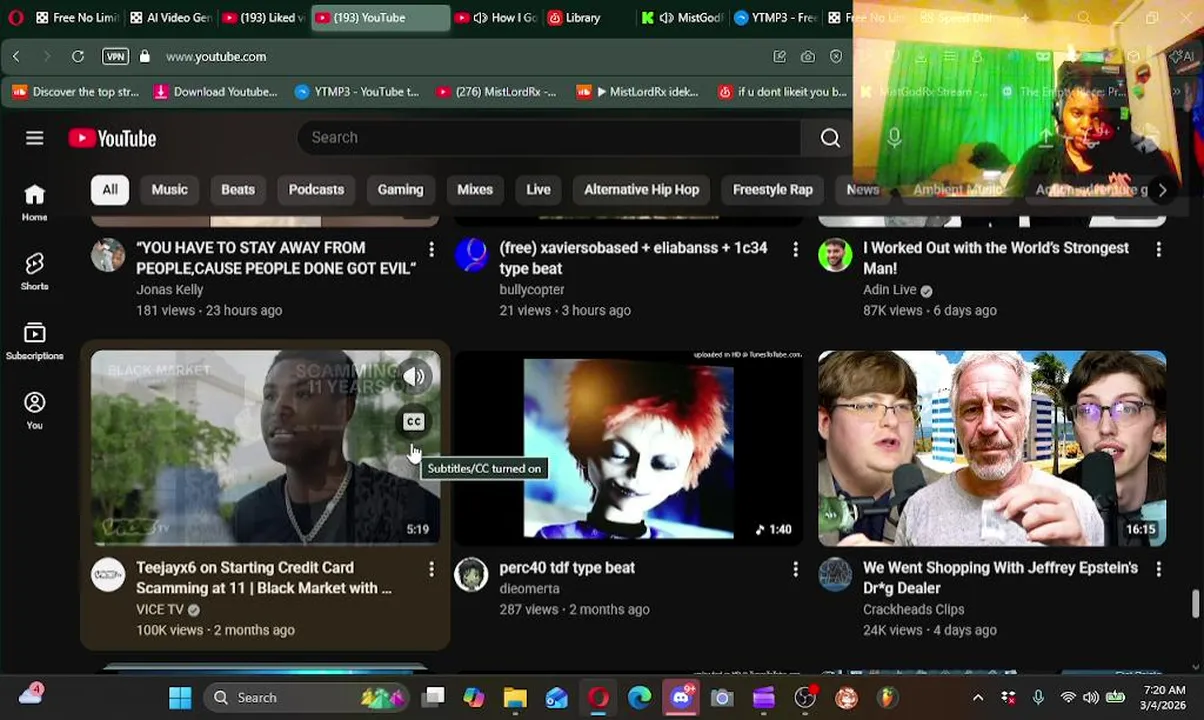Switch to the Library browser tab
Screen dimensions: 1204x720
pyautogui.click(x=588, y=18)
